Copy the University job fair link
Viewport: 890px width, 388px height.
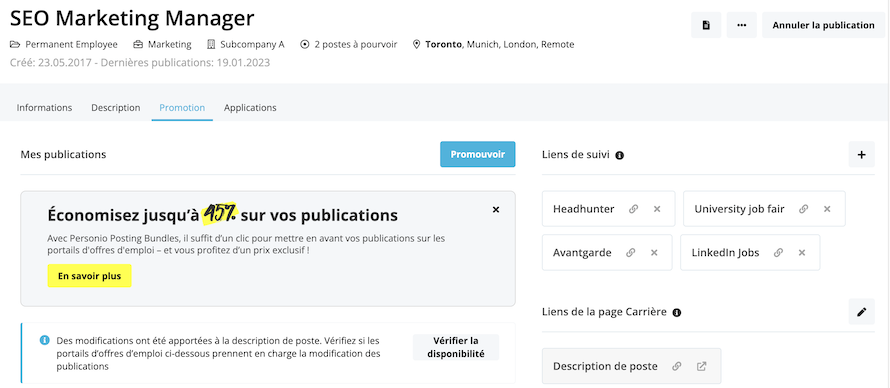(x=804, y=209)
